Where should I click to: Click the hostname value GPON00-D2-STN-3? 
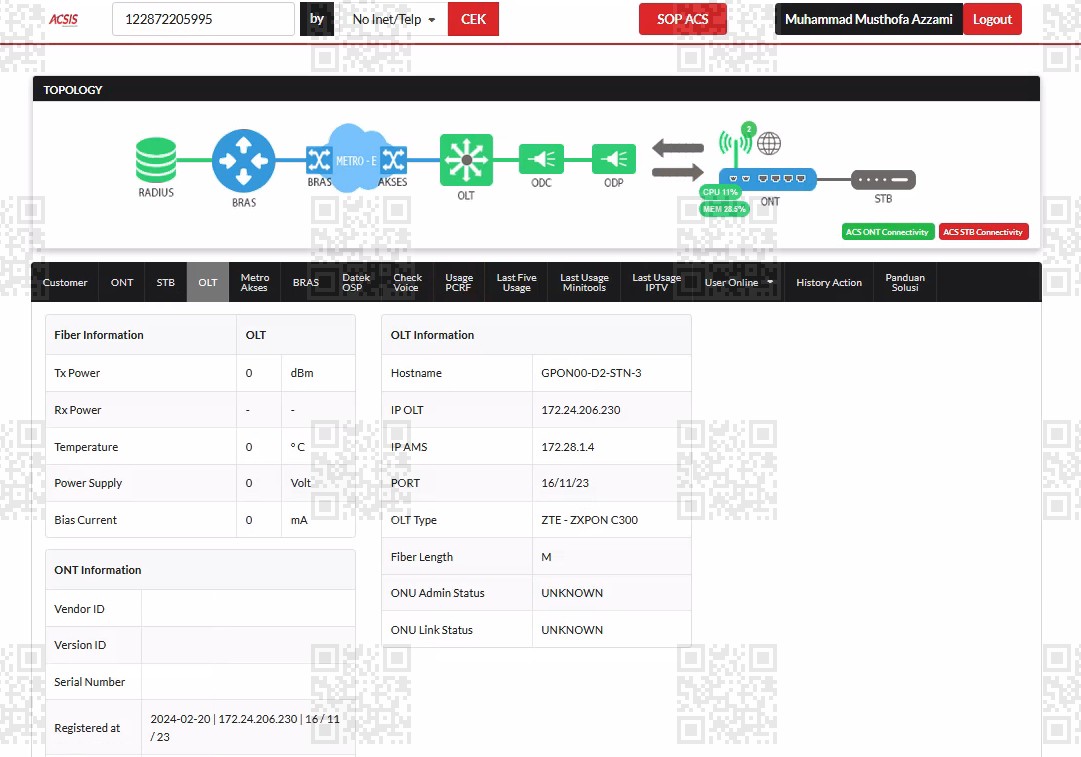[x=591, y=373]
